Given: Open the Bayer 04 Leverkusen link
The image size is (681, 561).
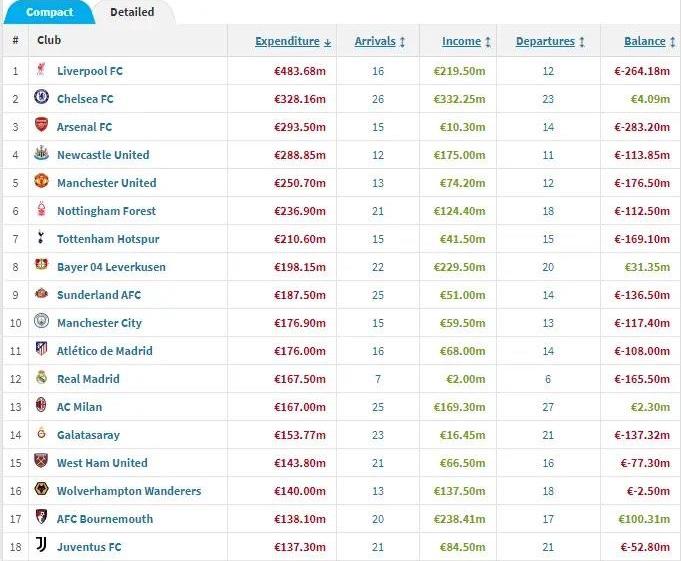Looking at the screenshot, I should click(x=112, y=267).
